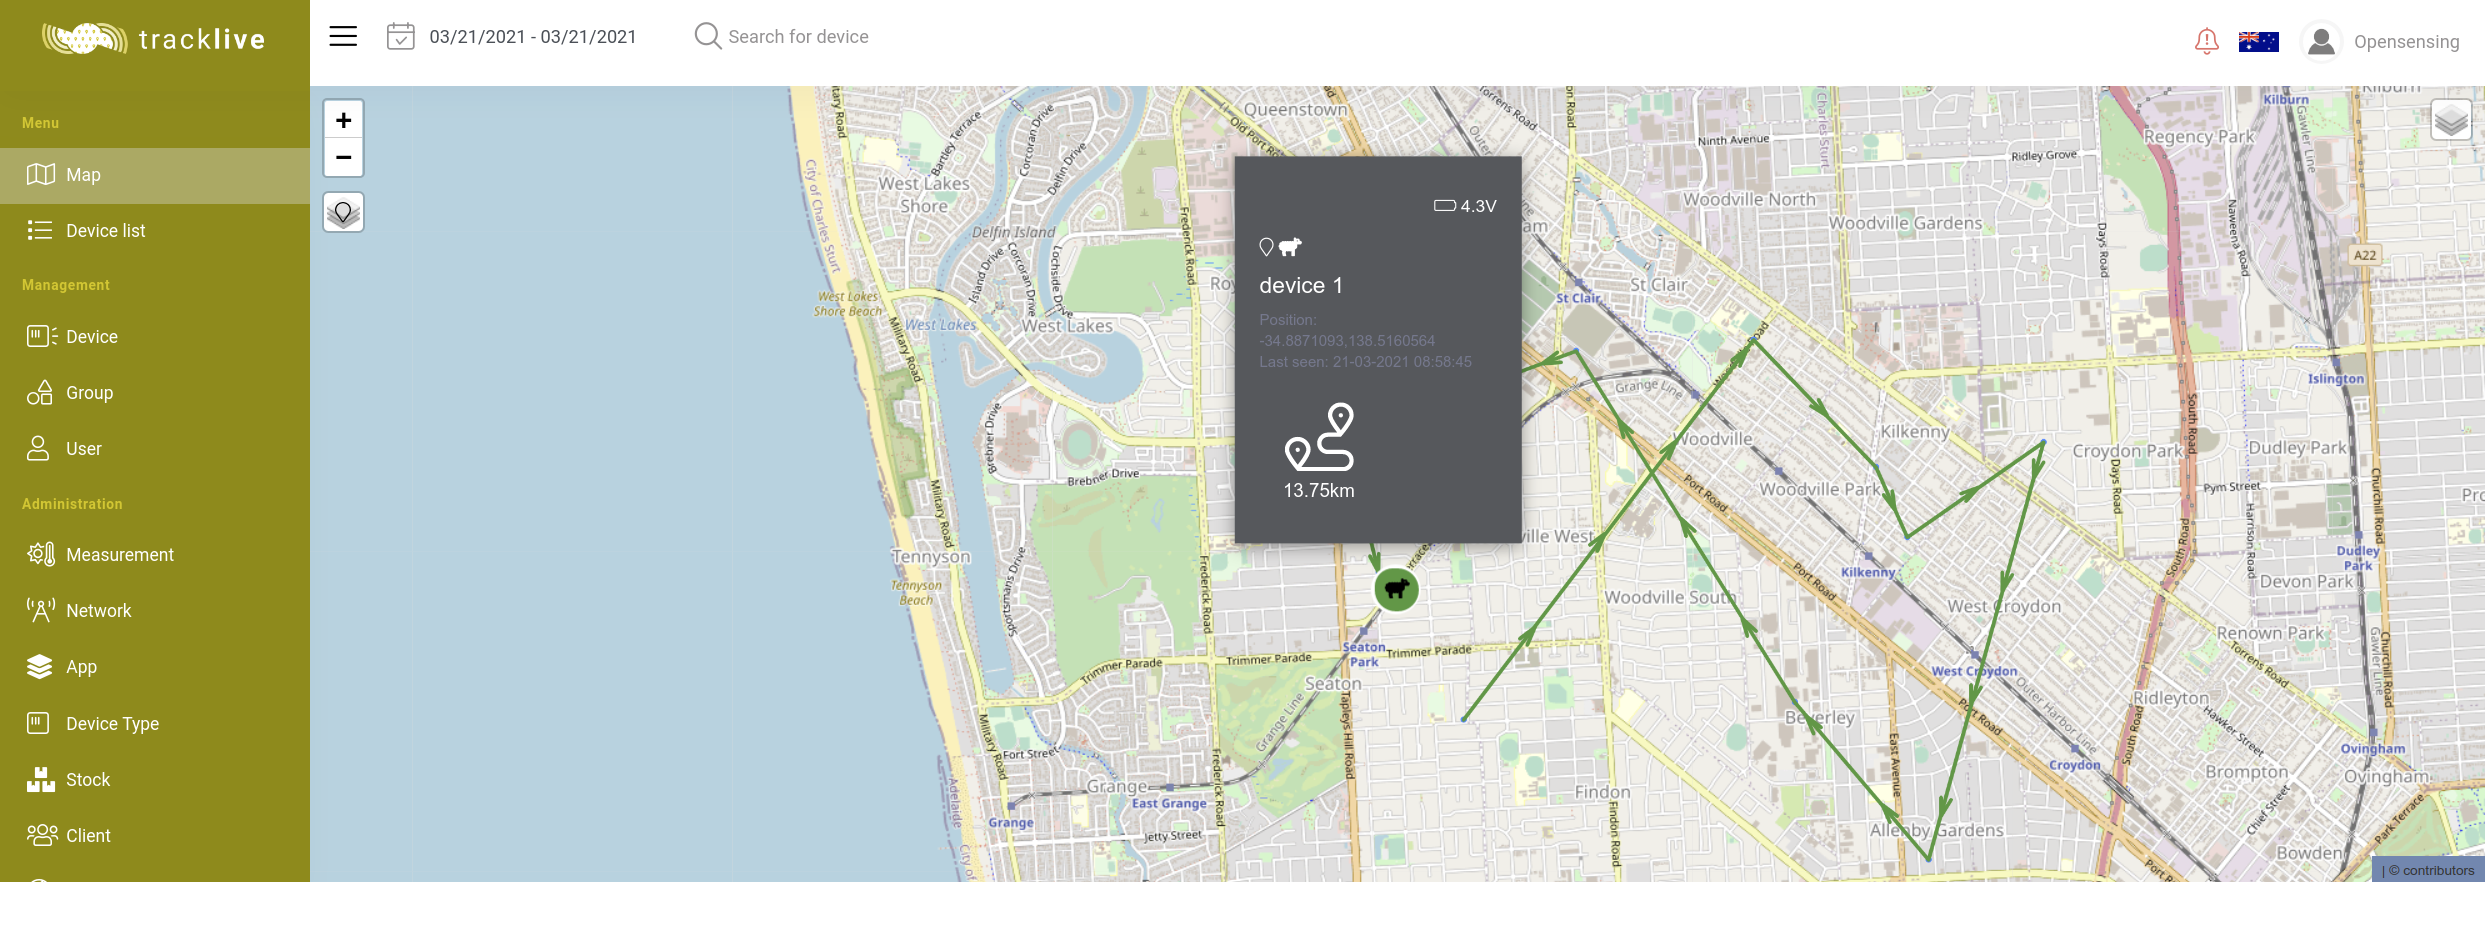
Task: Select Map in the sidebar
Action: coord(83,175)
